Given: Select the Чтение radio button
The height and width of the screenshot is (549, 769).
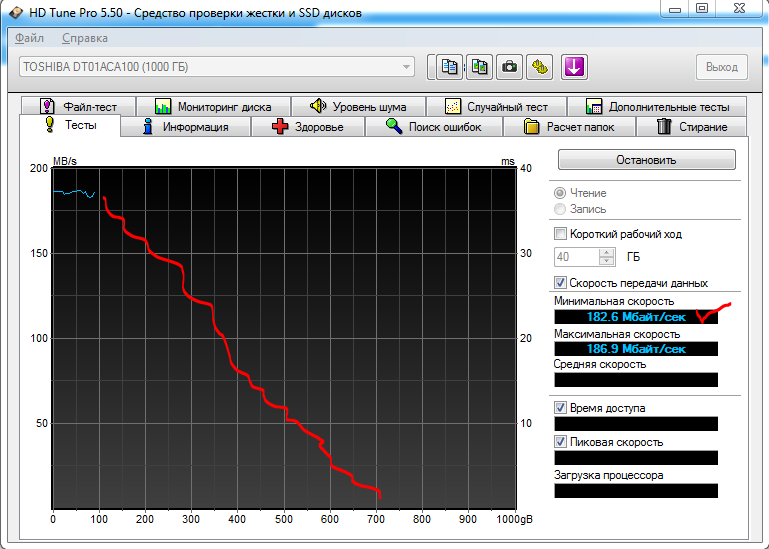Looking at the screenshot, I should [560, 193].
